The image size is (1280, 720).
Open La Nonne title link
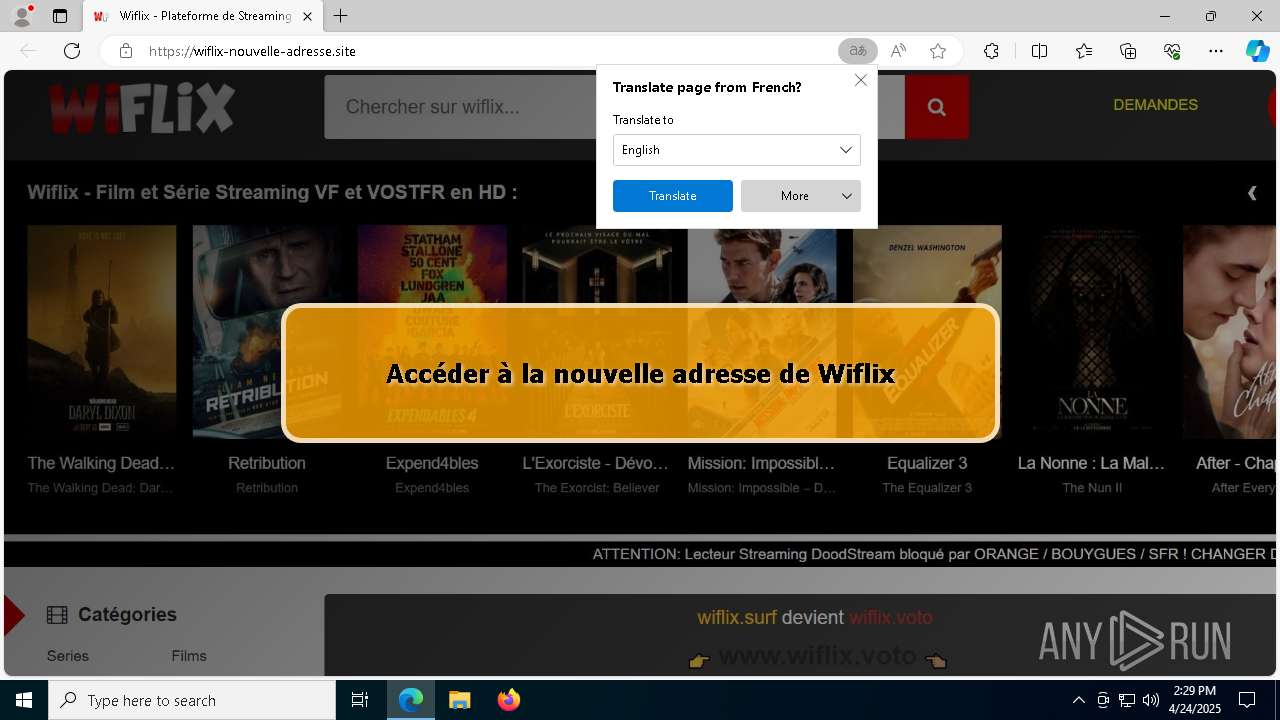[x=1092, y=463]
